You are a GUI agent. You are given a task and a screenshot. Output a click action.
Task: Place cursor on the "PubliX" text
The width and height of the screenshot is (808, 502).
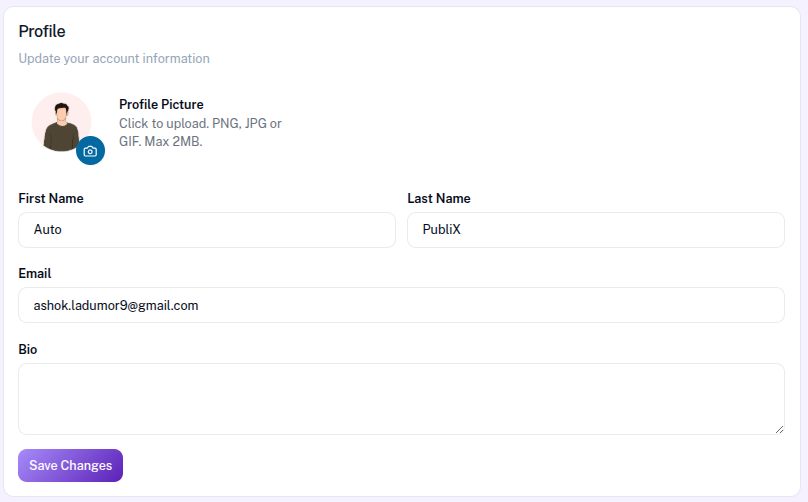click(441, 229)
